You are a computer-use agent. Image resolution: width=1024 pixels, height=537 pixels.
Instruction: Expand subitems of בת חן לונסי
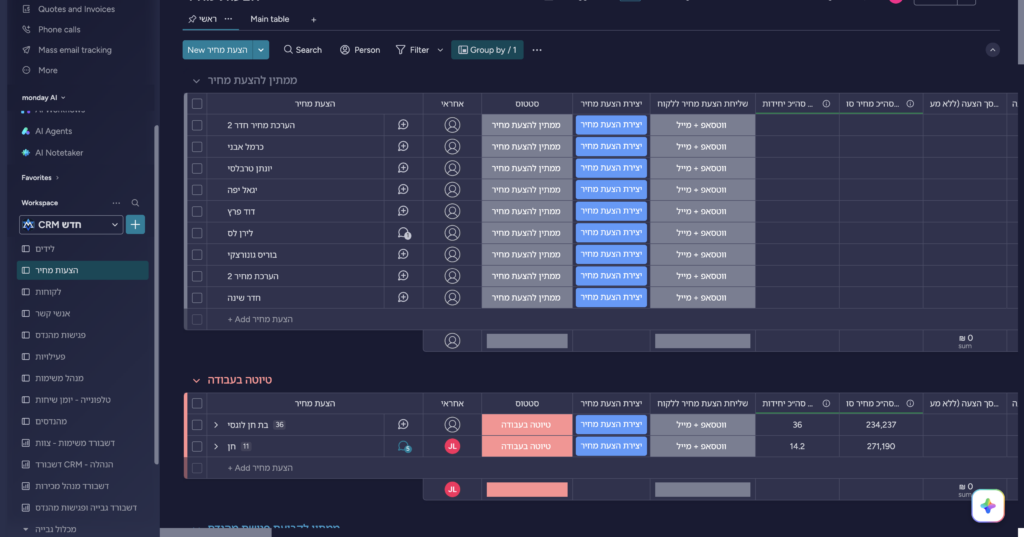(216, 425)
